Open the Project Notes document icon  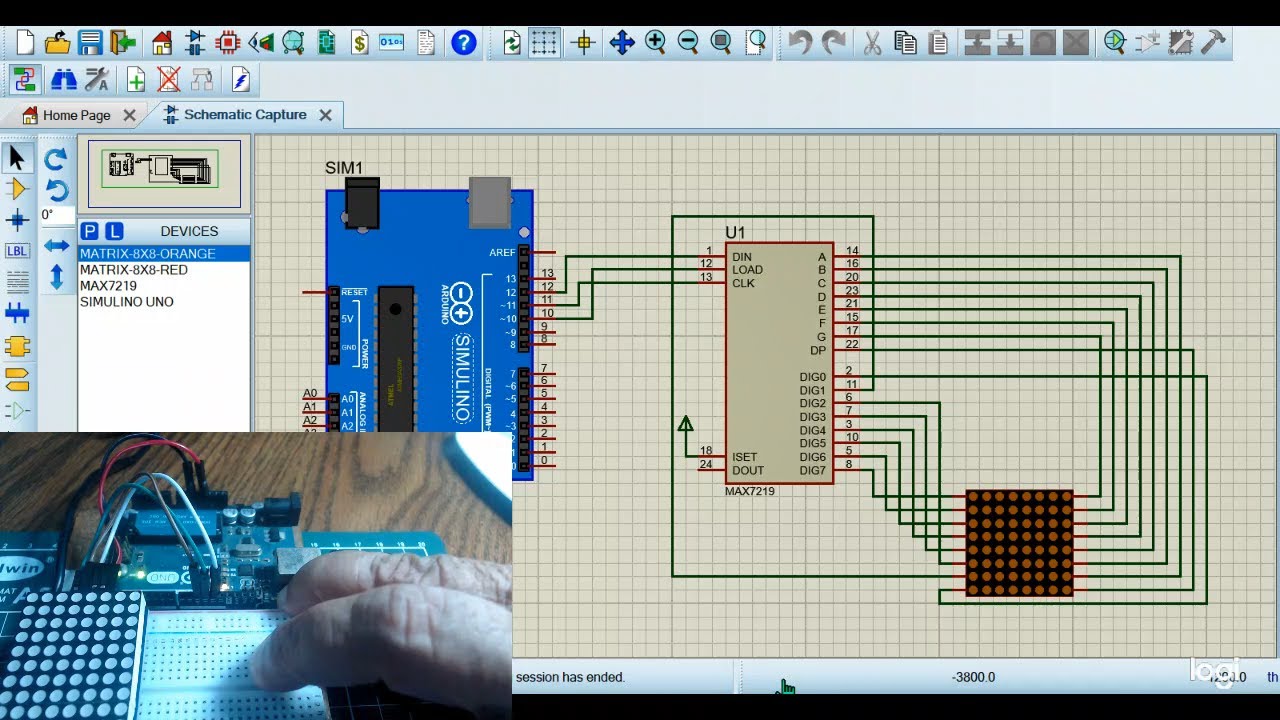click(426, 43)
